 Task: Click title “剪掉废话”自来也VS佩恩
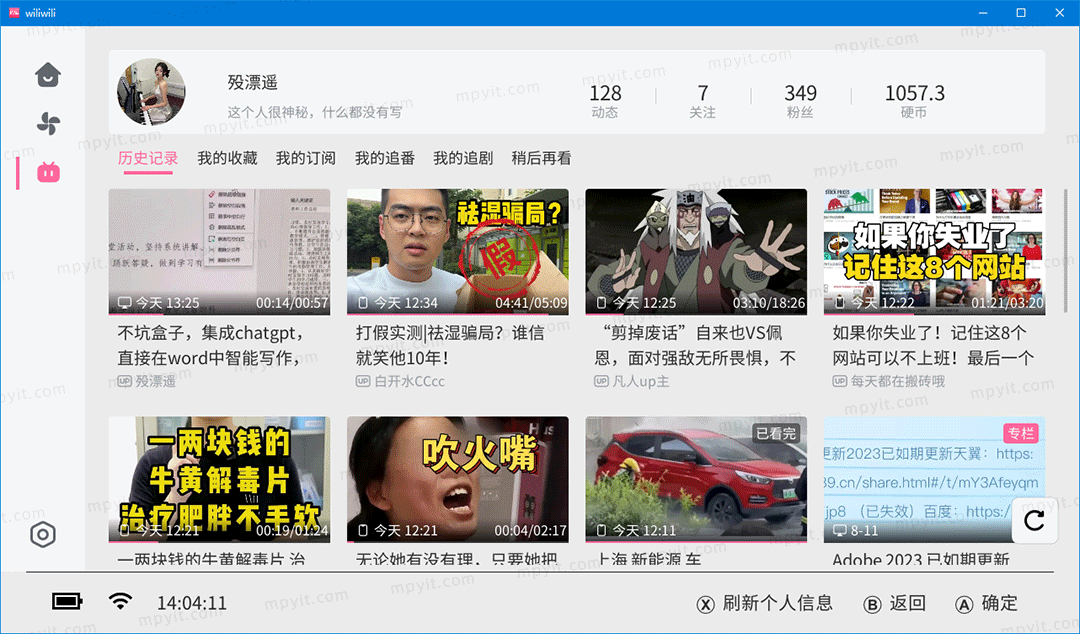(695, 345)
